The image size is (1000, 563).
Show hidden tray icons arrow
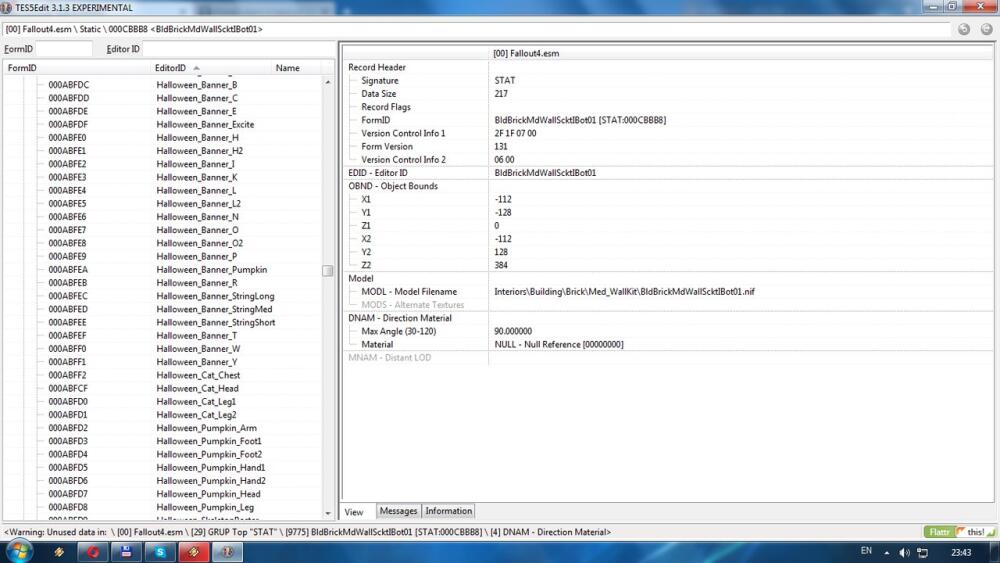(886, 553)
